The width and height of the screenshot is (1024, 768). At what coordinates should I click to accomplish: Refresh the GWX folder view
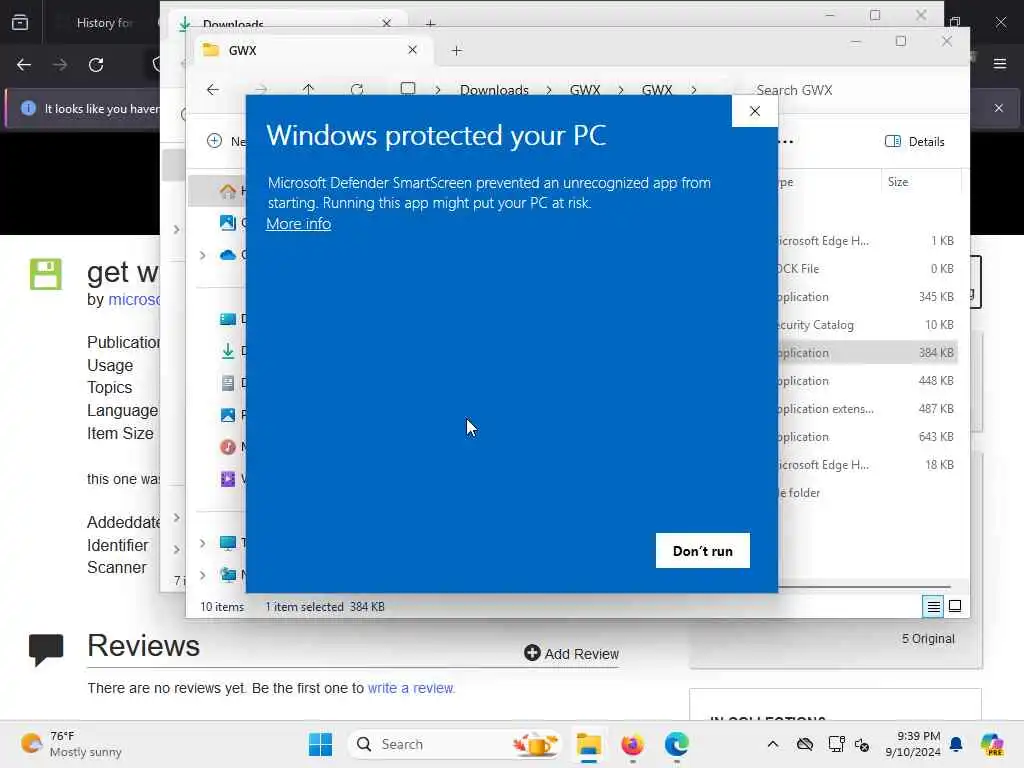pyautogui.click(x=357, y=89)
